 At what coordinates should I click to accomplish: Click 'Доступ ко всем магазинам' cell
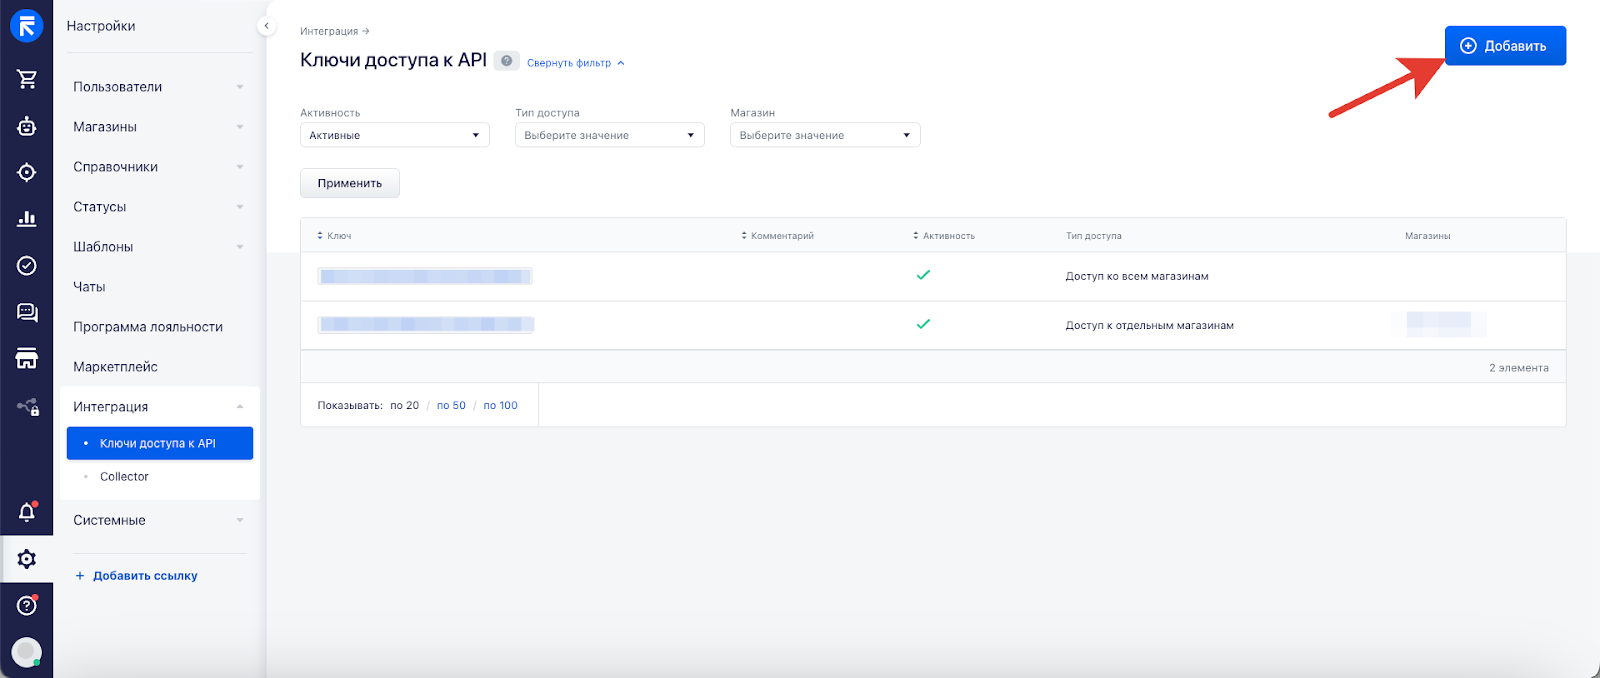point(1137,276)
